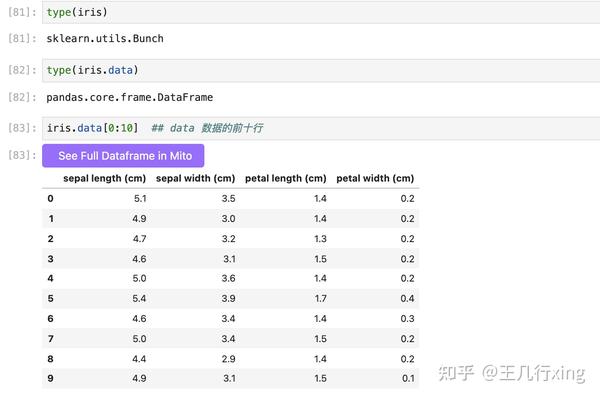Select the type(iris) code cell
The image size is (600, 400).
pos(321,12)
